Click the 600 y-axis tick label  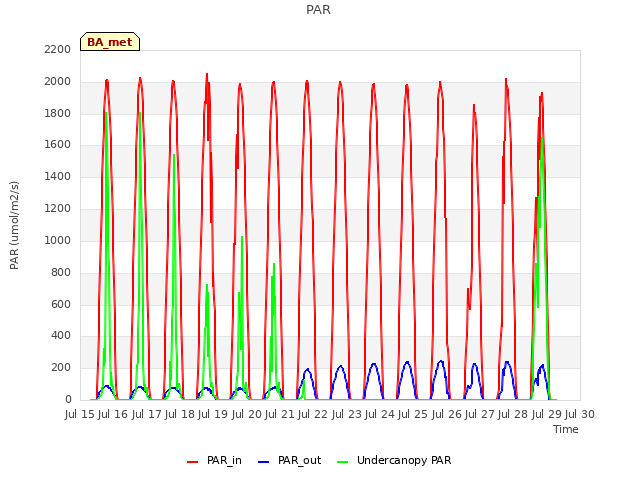[61, 304]
